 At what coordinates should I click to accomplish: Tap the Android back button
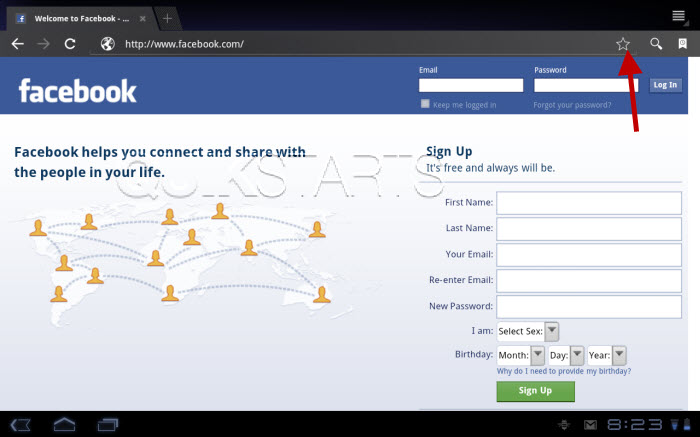[x=20, y=425]
